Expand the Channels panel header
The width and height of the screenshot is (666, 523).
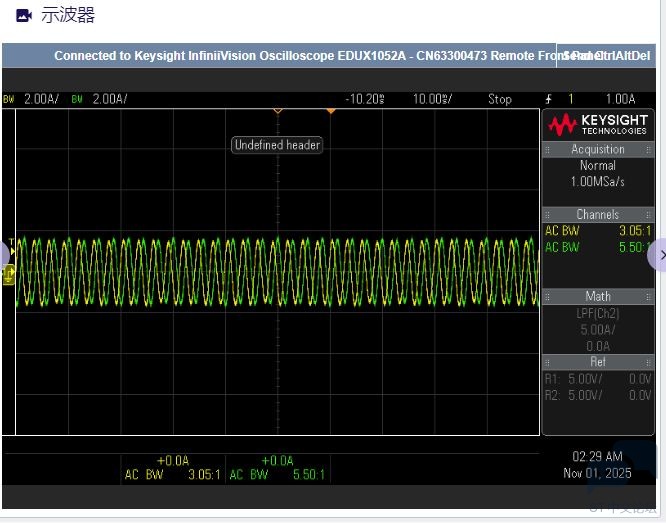point(597,214)
